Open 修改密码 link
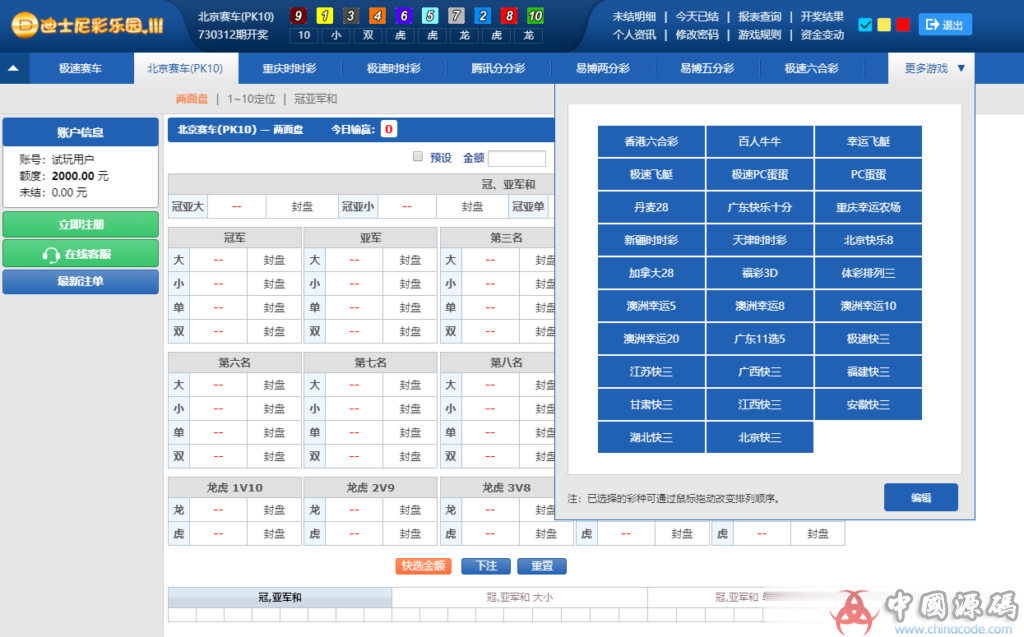Viewport: 1024px width, 637px height. [697, 35]
